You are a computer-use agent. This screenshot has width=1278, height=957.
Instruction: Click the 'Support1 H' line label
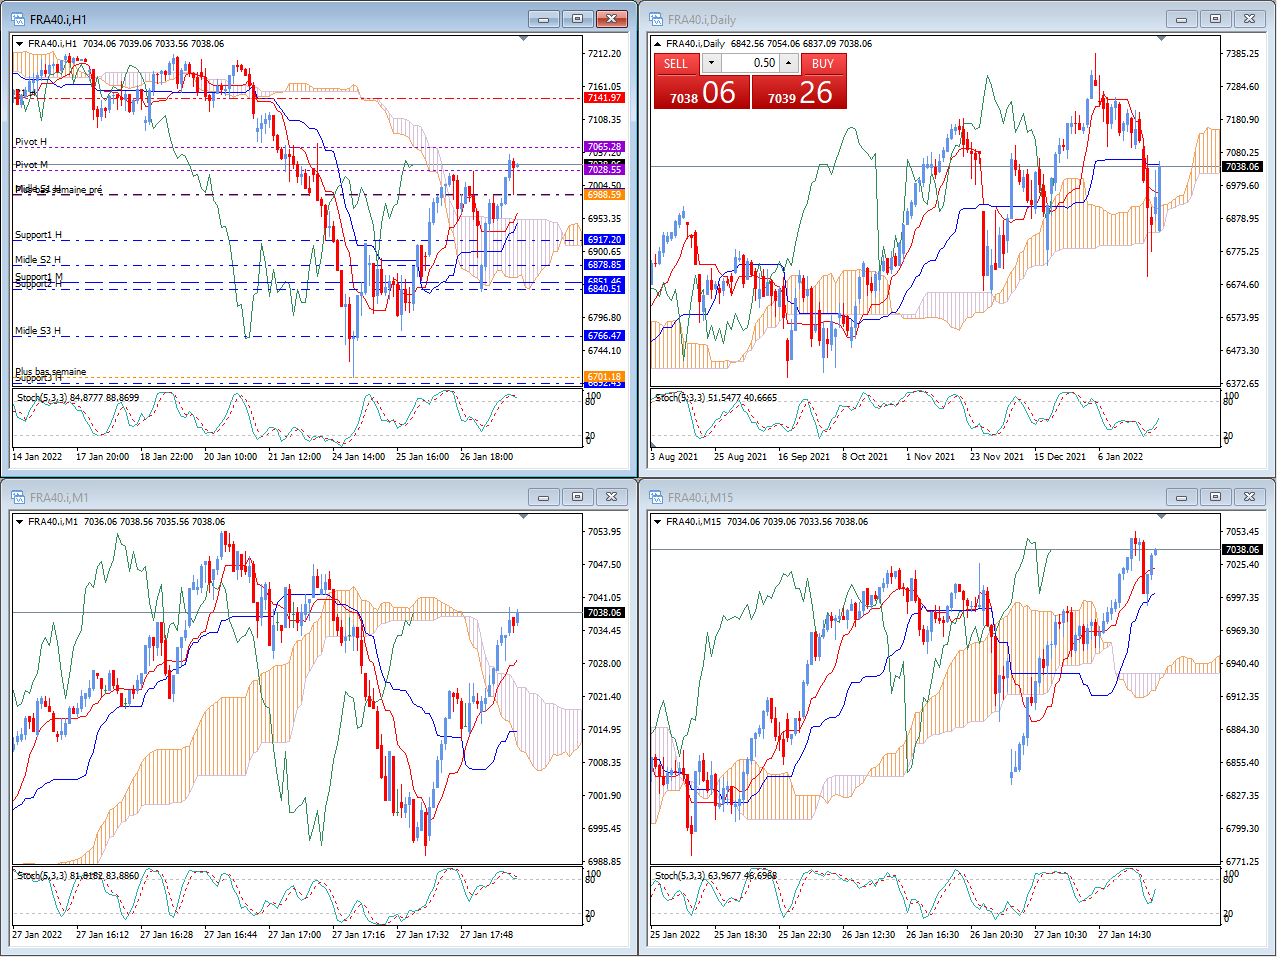pos(38,235)
